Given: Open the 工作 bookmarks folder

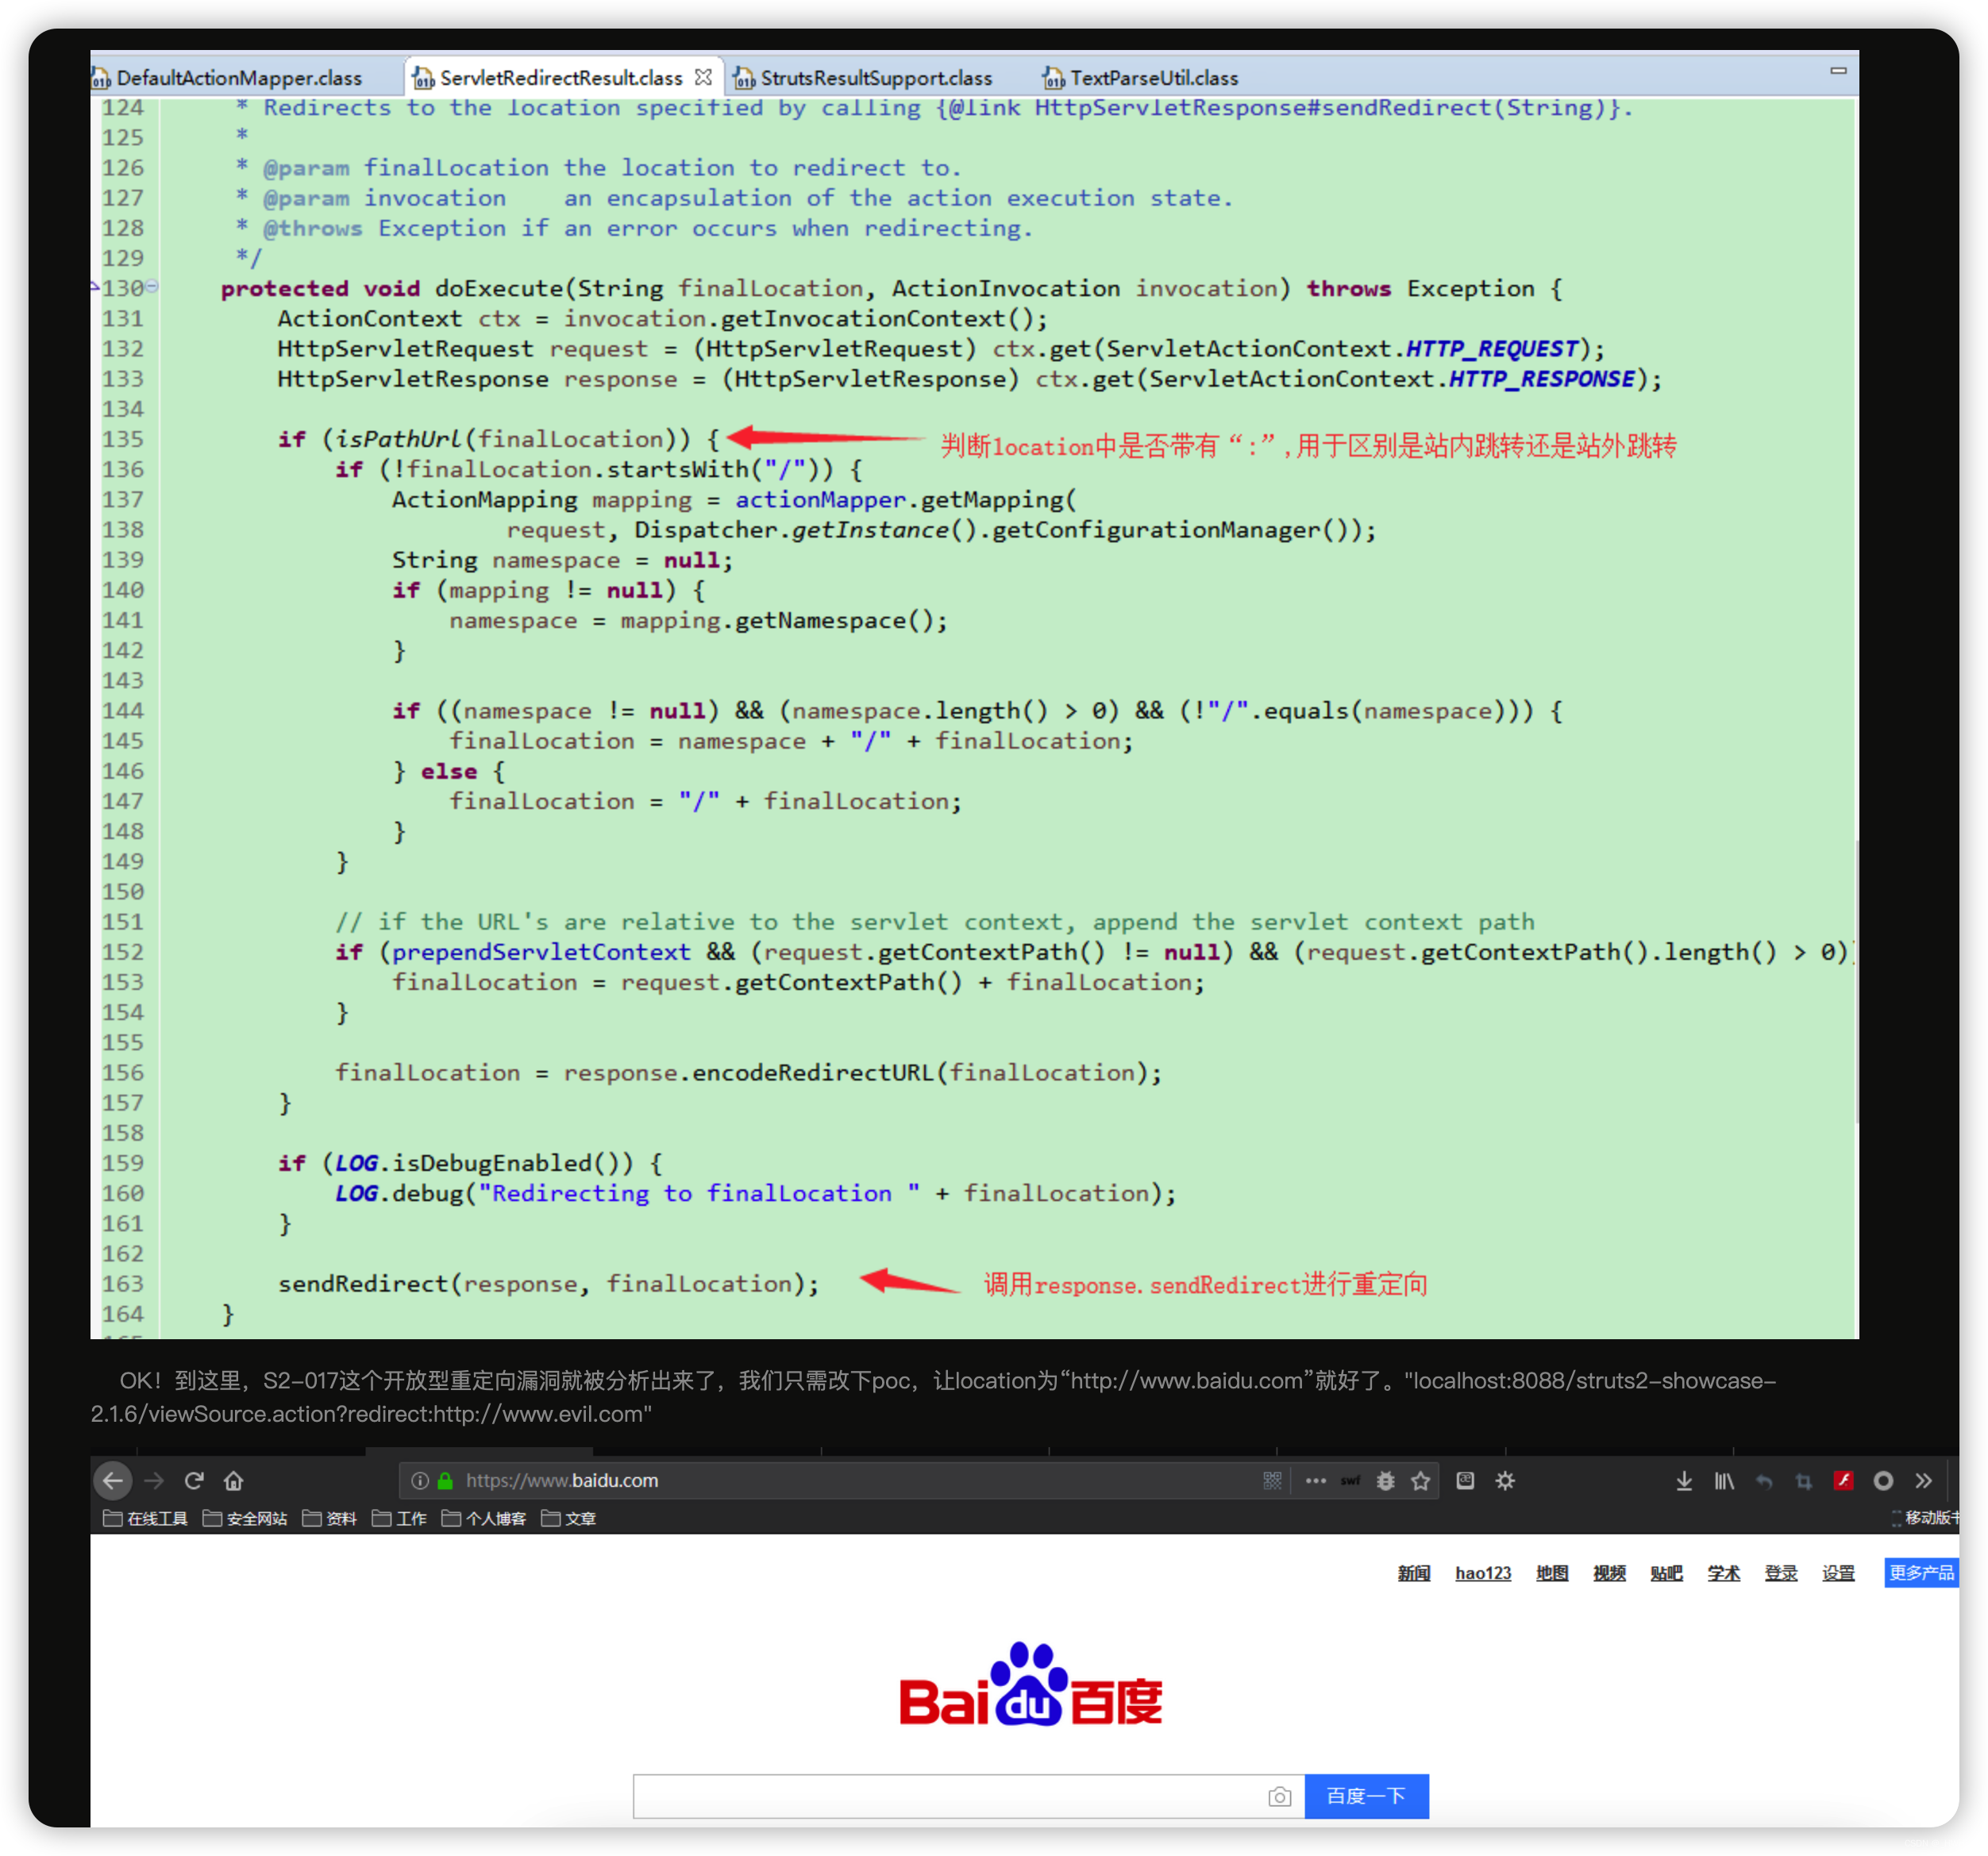Looking at the screenshot, I should pyautogui.click(x=399, y=1518).
